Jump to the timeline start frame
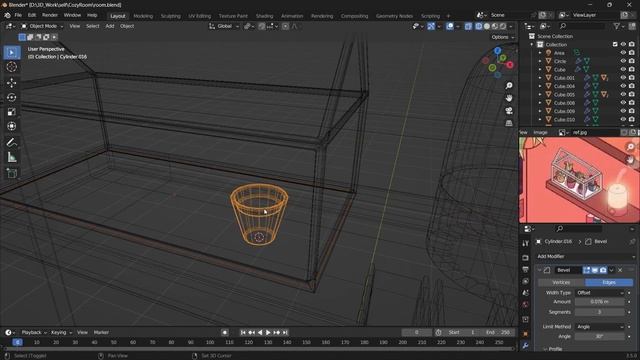The width and height of the screenshot is (640, 360). point(243,333)
